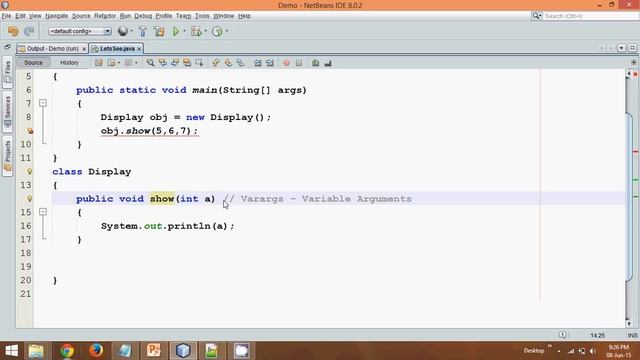640x360 pixels.
Task: Click the Windows Start button
Action: pyautogui.click(x=12, y=351)
